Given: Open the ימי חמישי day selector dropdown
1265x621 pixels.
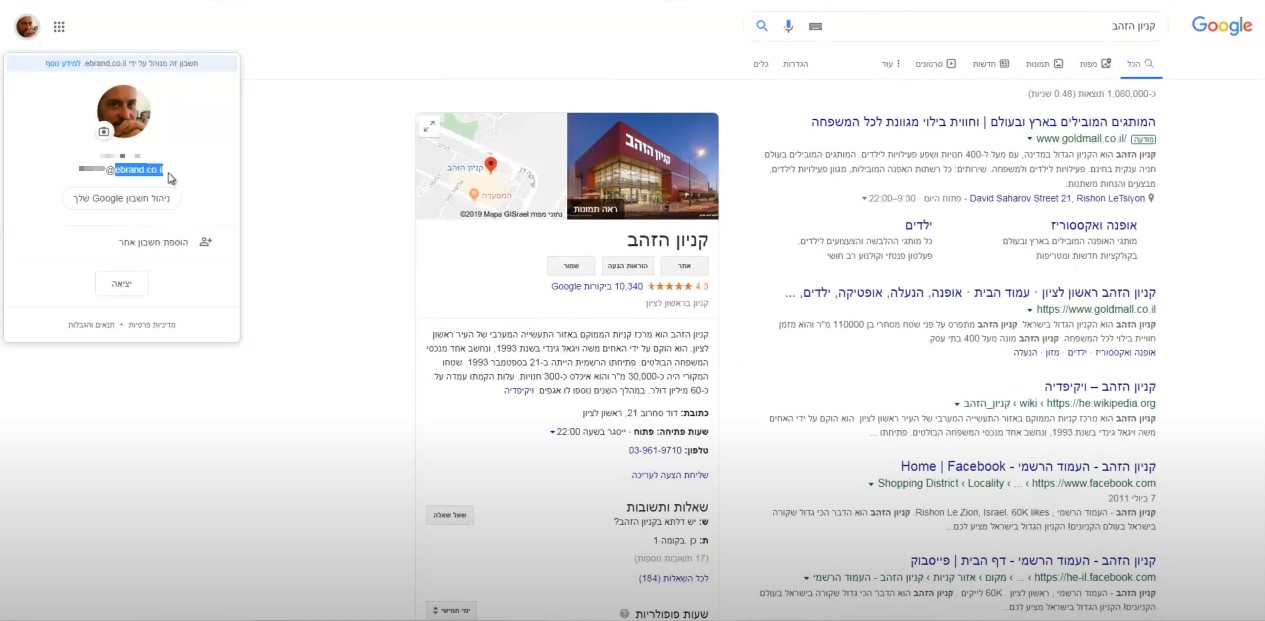Looking at the screenshot, I should [x=450, y=610].
